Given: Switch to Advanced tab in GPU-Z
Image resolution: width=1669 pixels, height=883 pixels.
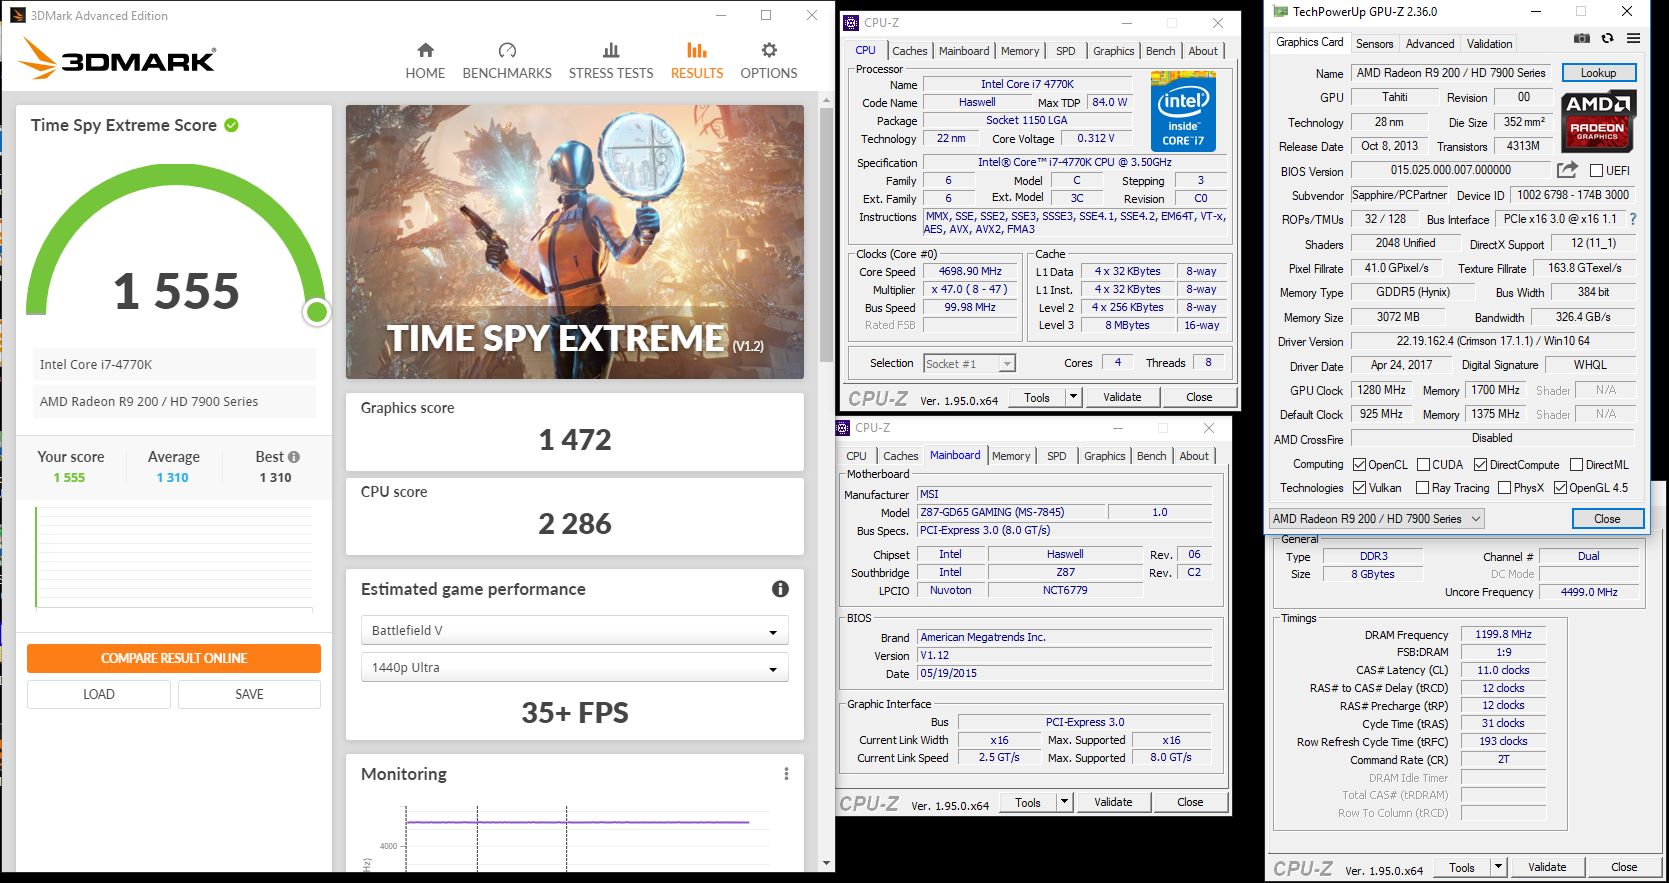Looking at the screenshot, I should 1430,44.
